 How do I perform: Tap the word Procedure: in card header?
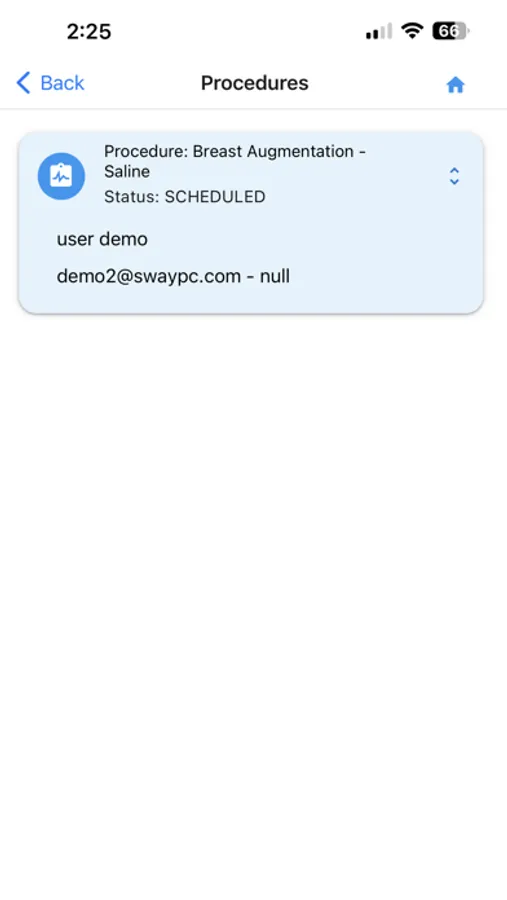[146, 152]
